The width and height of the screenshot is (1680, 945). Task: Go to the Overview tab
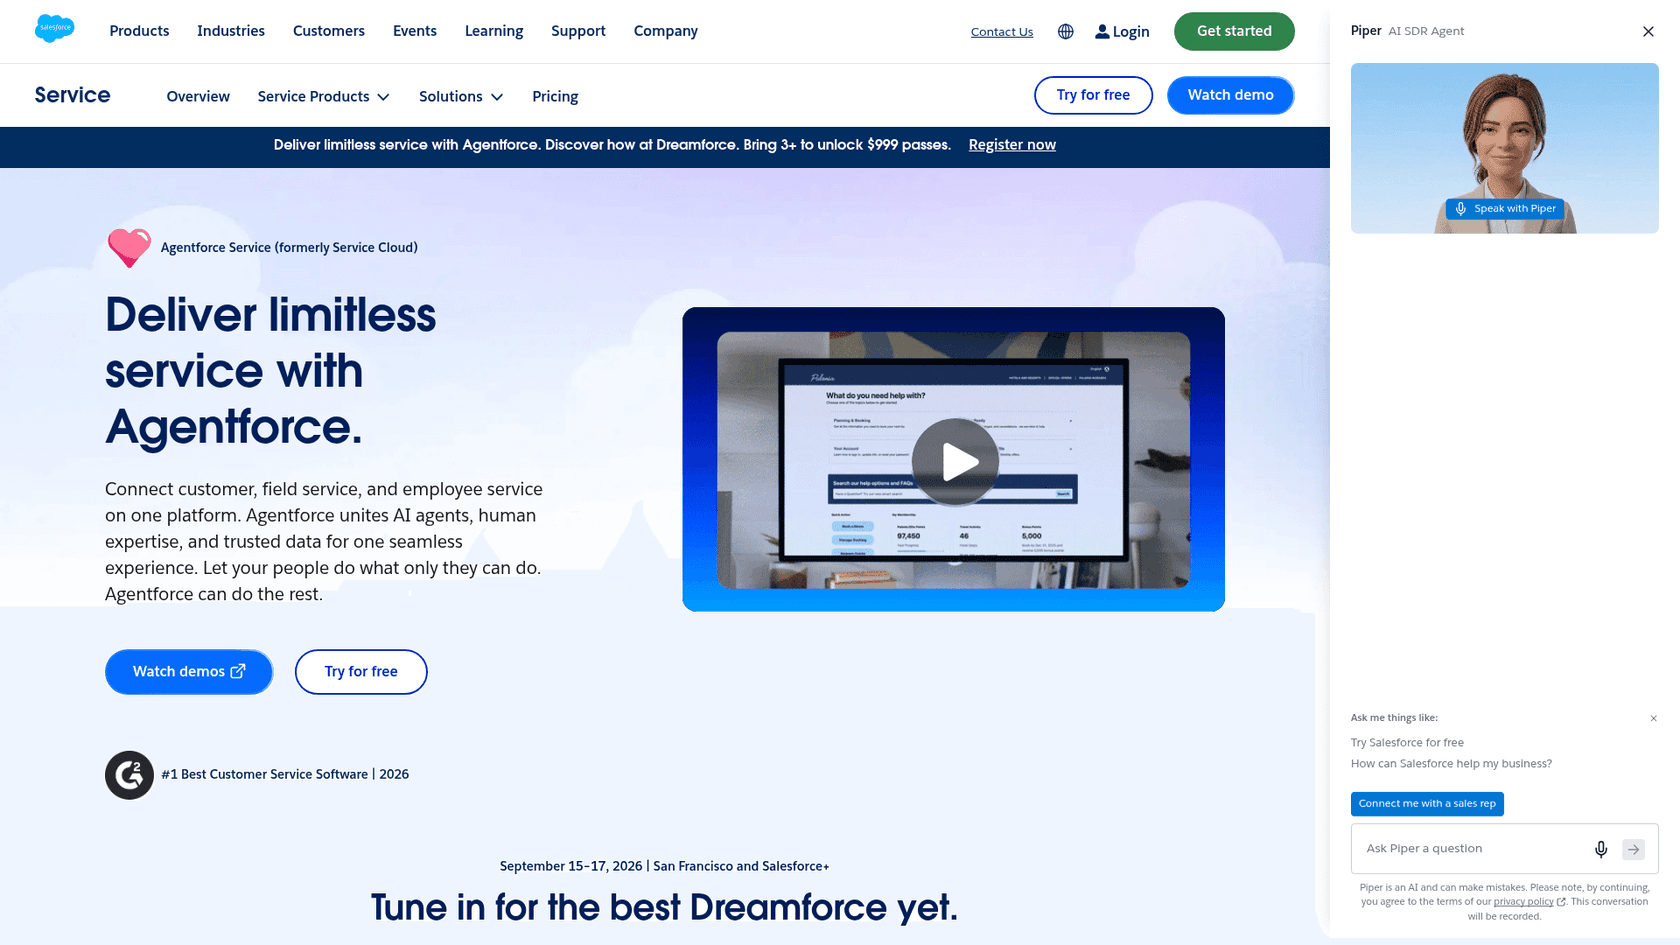click(198, 97)
